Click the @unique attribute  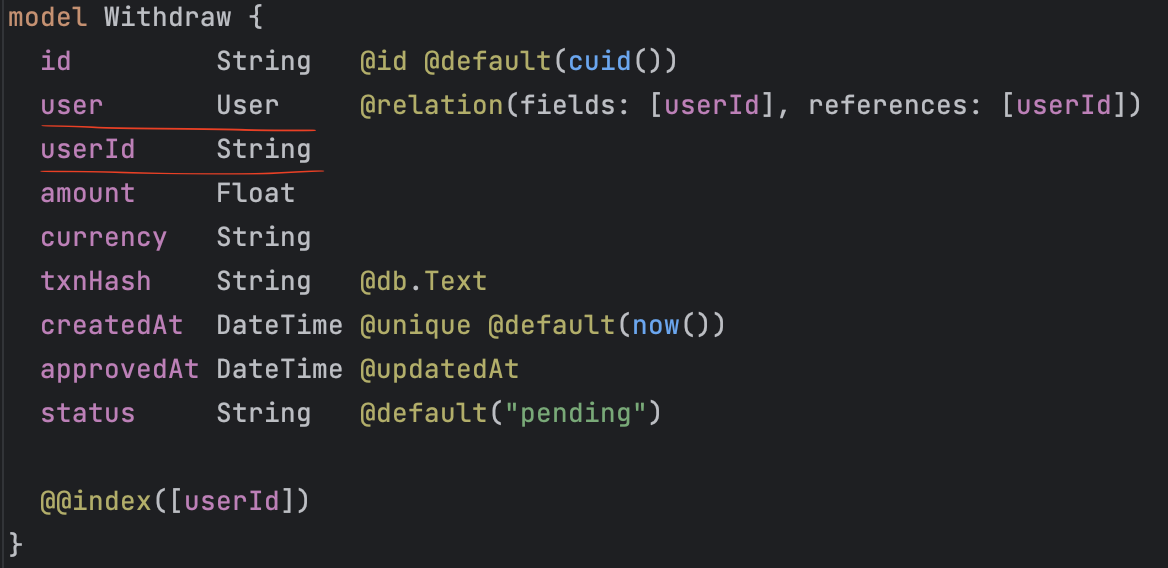[415, 325]
